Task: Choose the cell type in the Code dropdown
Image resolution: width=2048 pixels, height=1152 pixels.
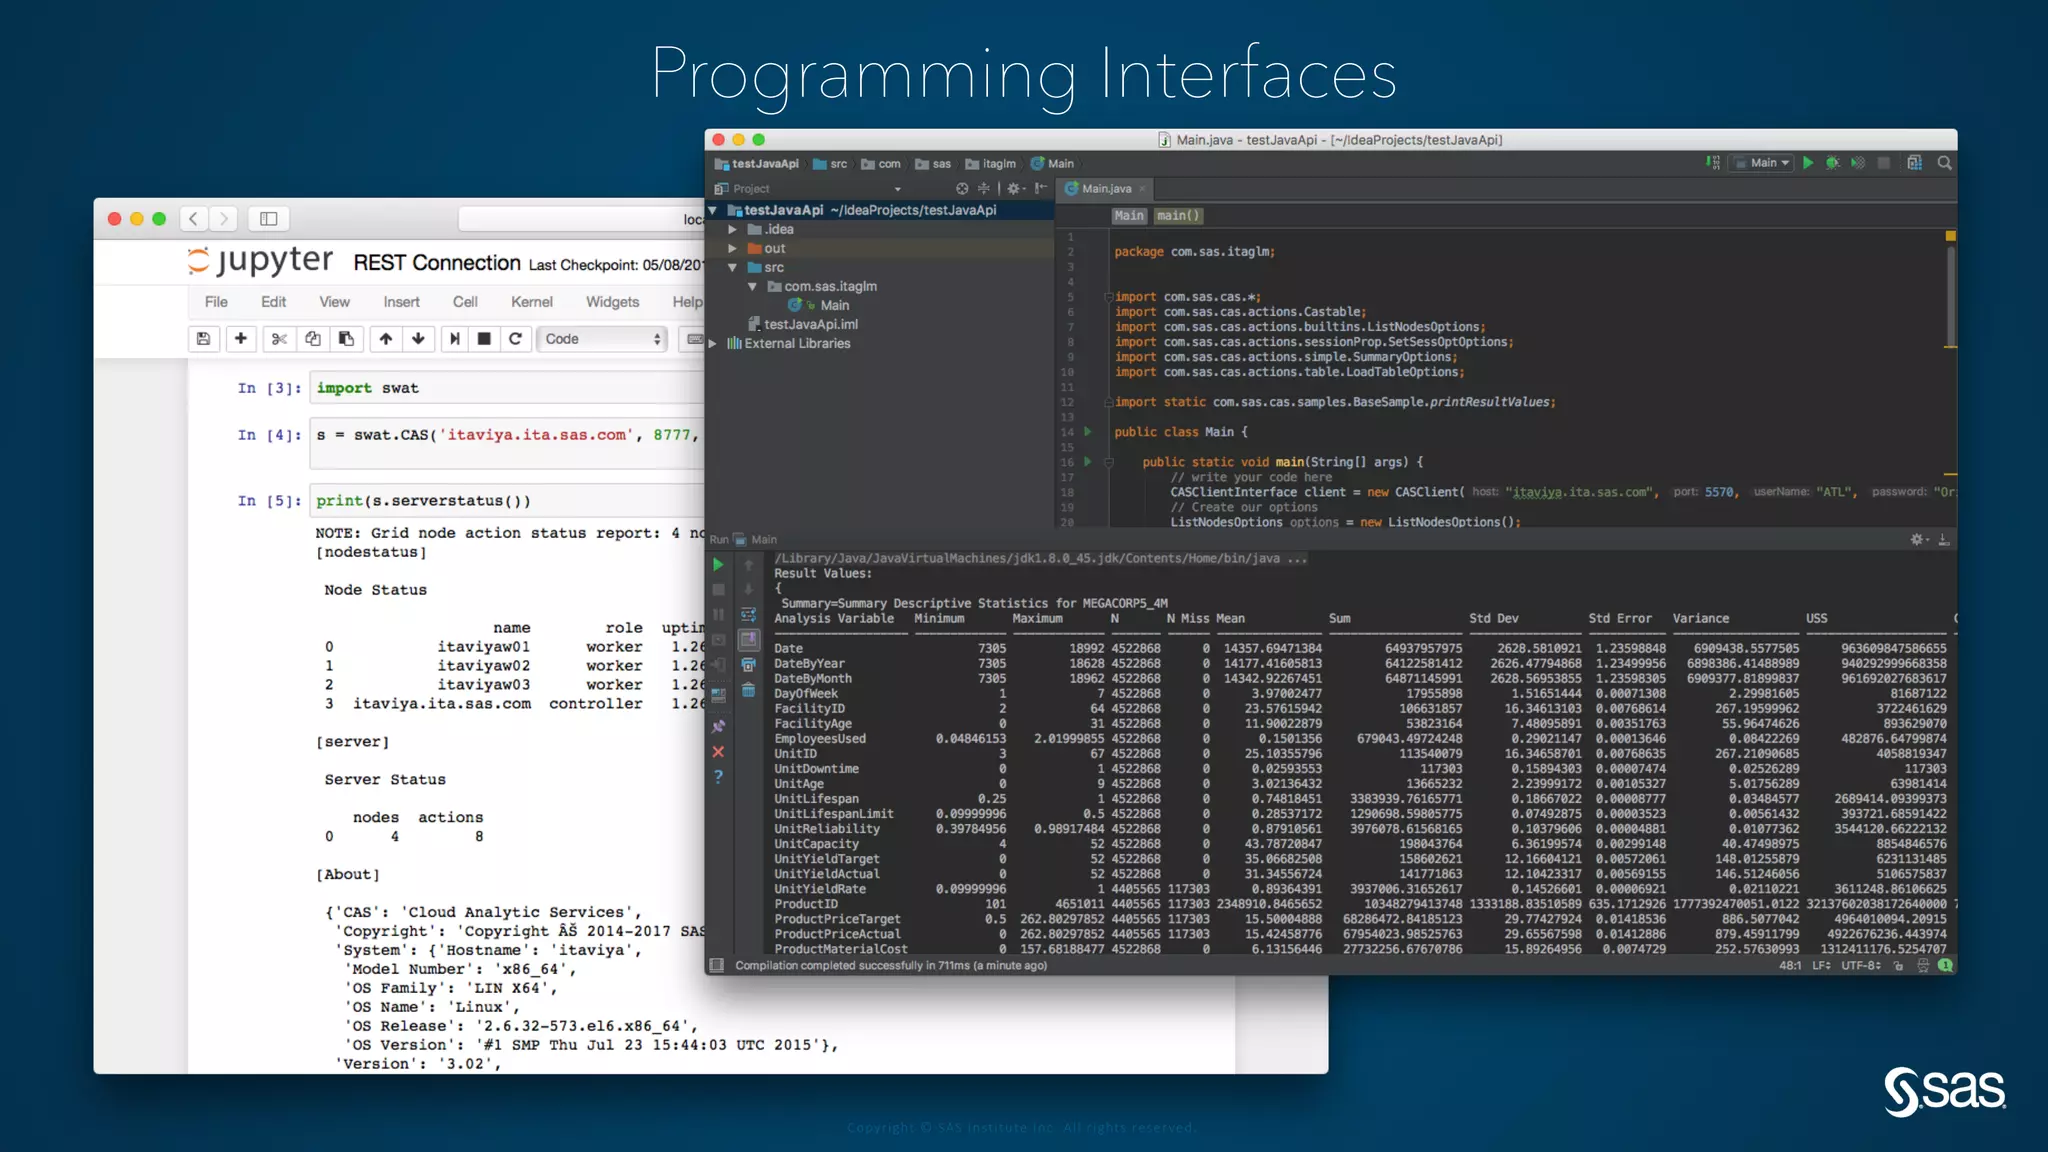Action: (x=602, y=339)
